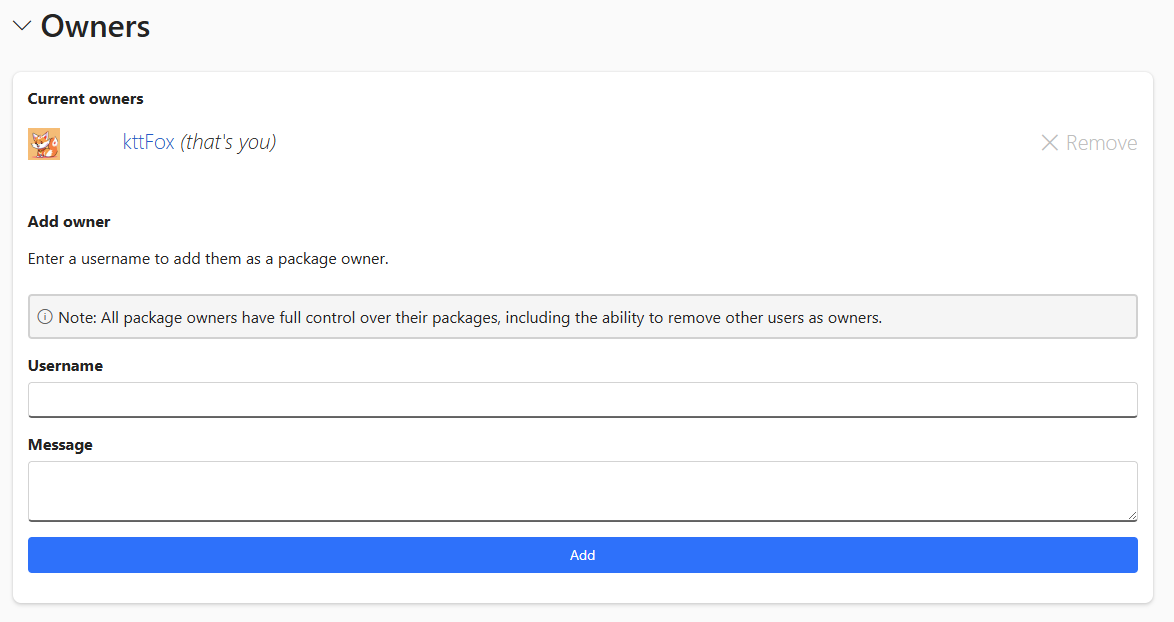Click the info icon in the note
The image size is (1174, 622).
coord(45,317)
